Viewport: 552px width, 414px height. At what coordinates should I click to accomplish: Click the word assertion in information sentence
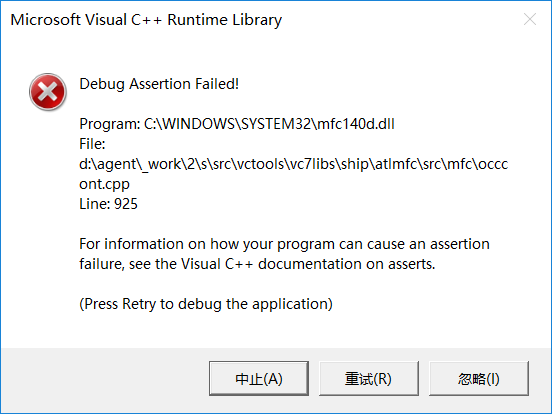(460, 244)
